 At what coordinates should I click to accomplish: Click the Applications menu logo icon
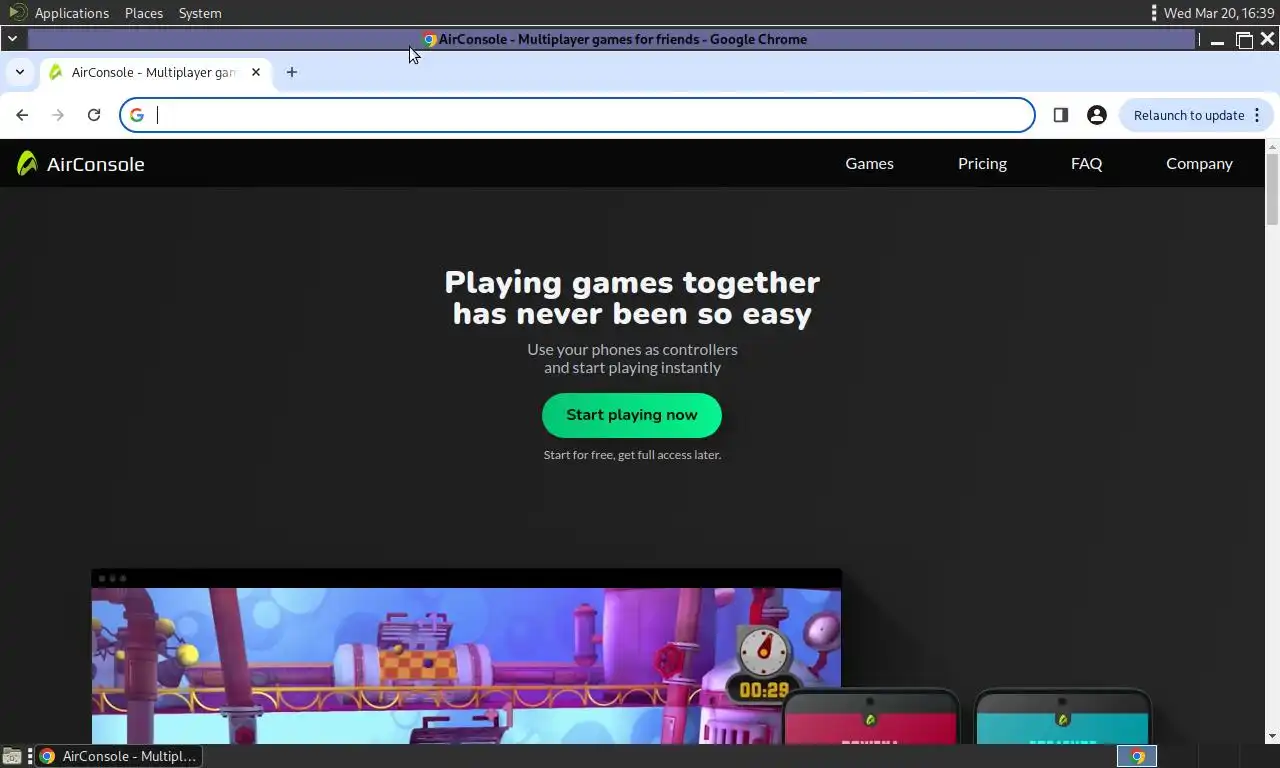pos(17,13)
